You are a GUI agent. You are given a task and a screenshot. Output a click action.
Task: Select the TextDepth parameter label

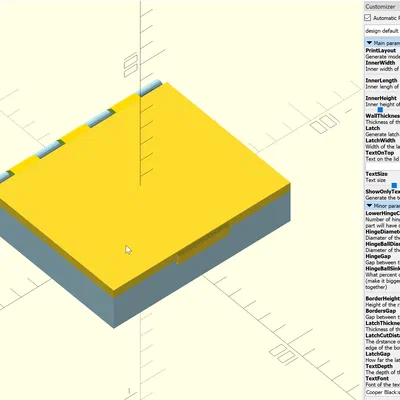[379, 366]
